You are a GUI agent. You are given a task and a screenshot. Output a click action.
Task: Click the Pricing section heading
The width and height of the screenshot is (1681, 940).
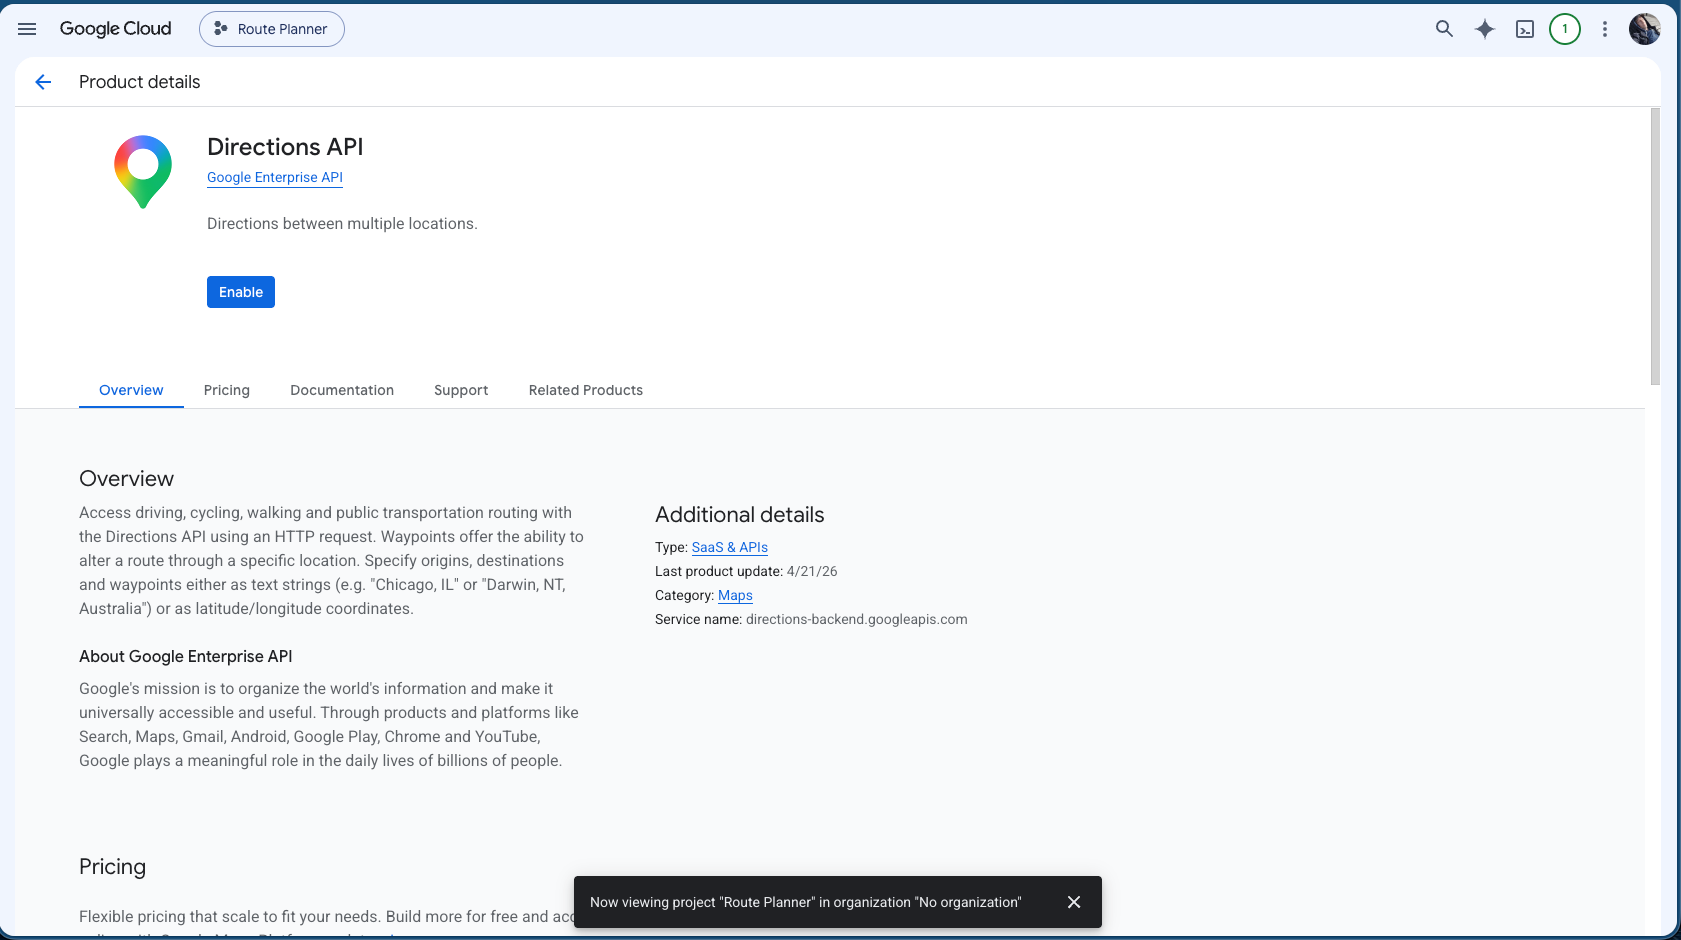(x=112, y=867)
